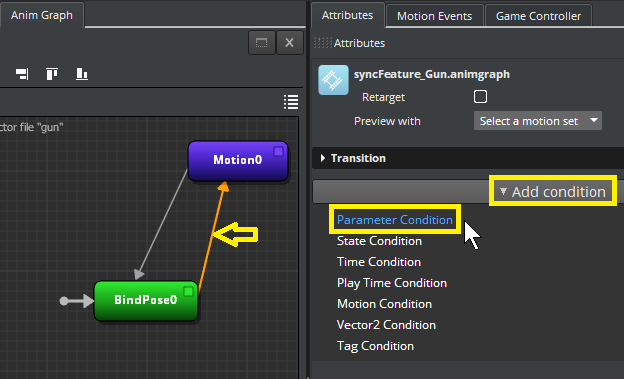This screenshot has width=624, height=379.
Task: Close the Anim Graph panel
Action: (x=289, y=43)
